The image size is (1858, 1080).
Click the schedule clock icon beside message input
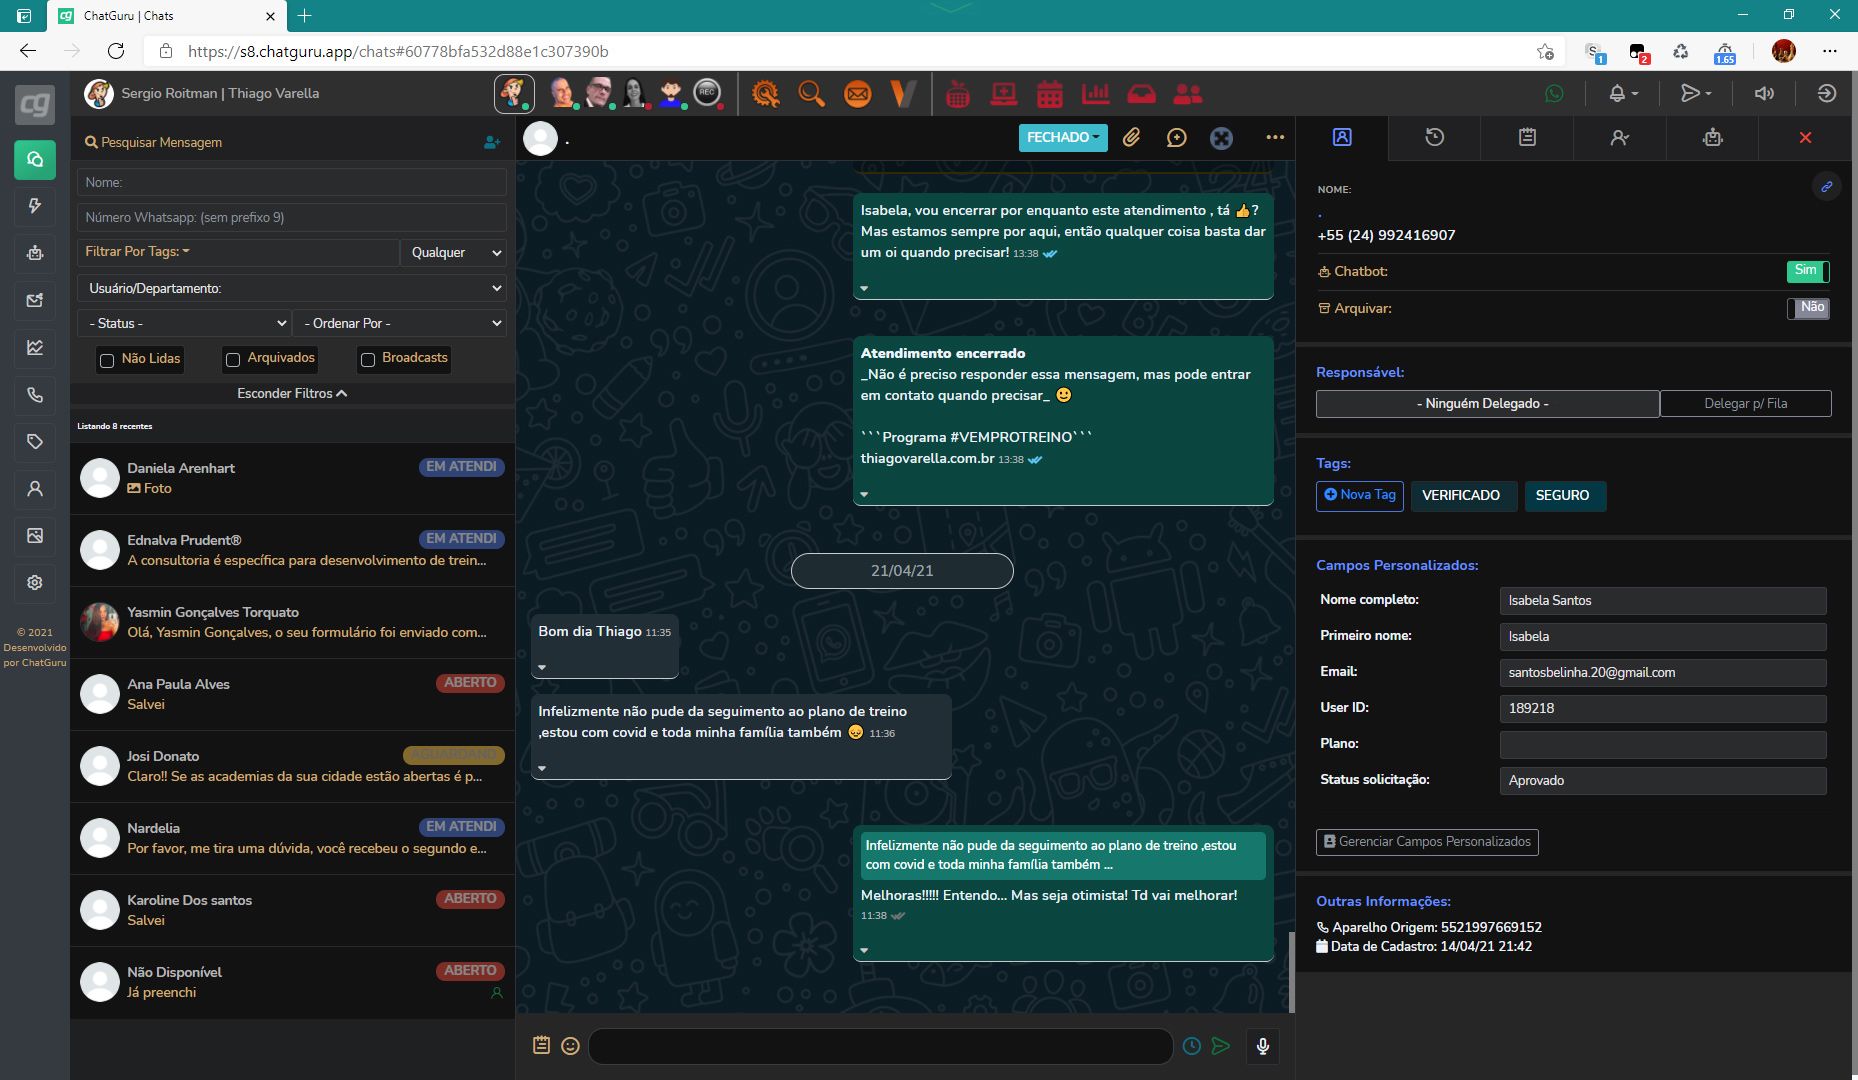click(x=1192, y=1046)
